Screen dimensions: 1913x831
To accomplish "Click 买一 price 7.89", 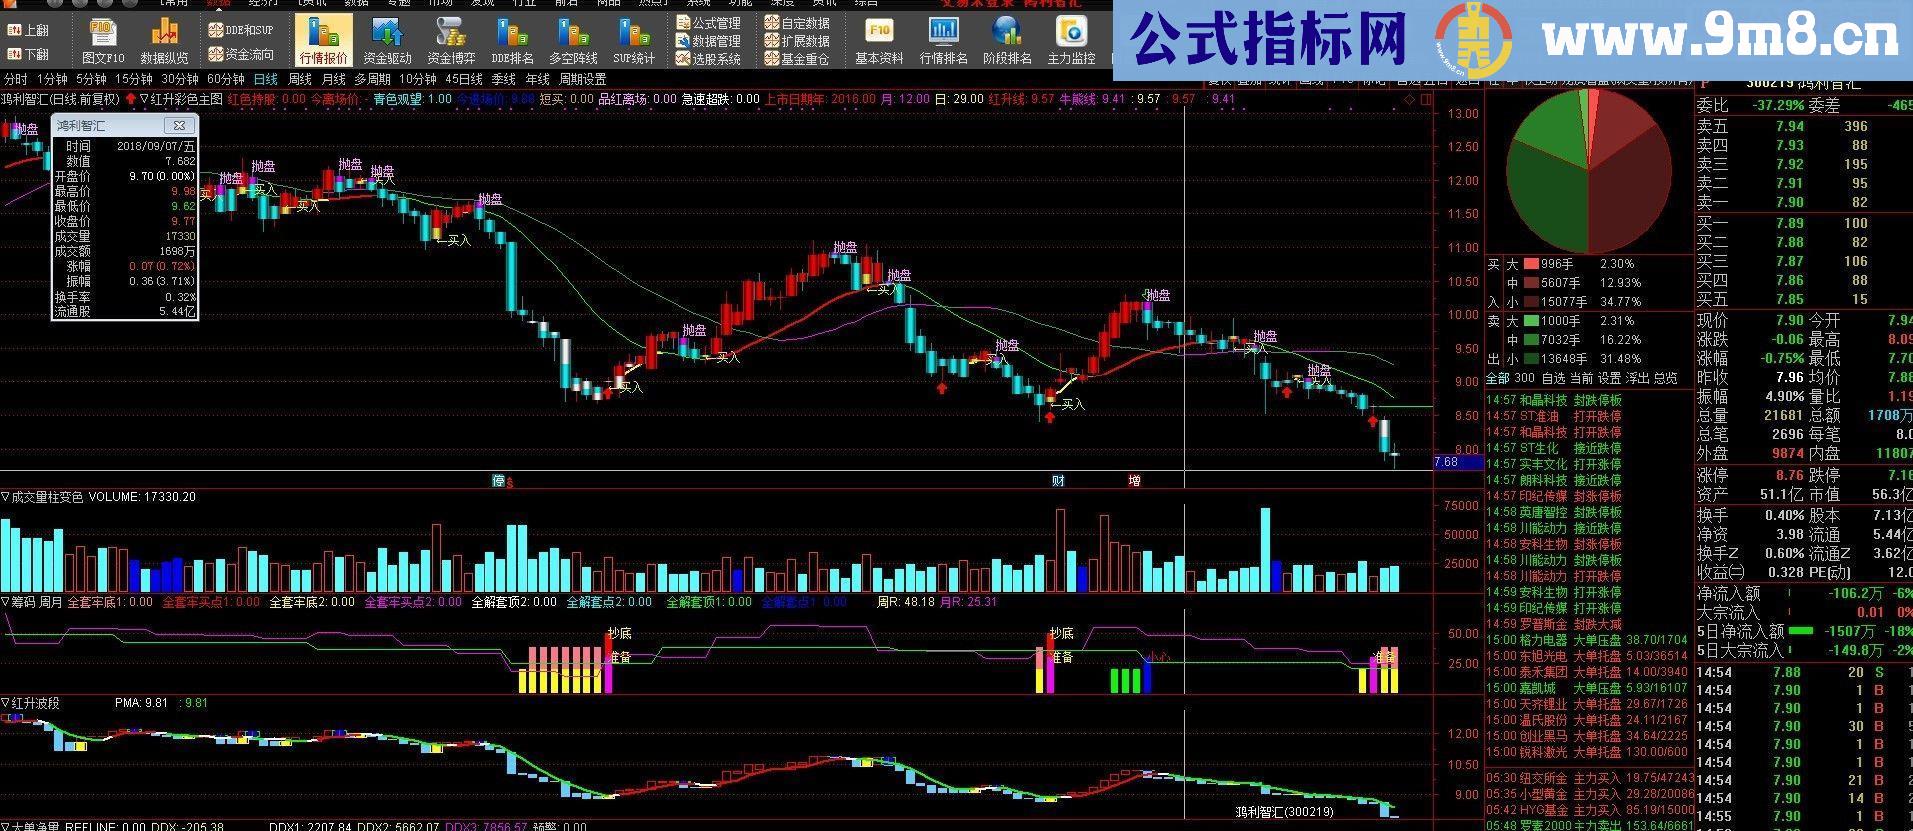I will pos(1790,223).
